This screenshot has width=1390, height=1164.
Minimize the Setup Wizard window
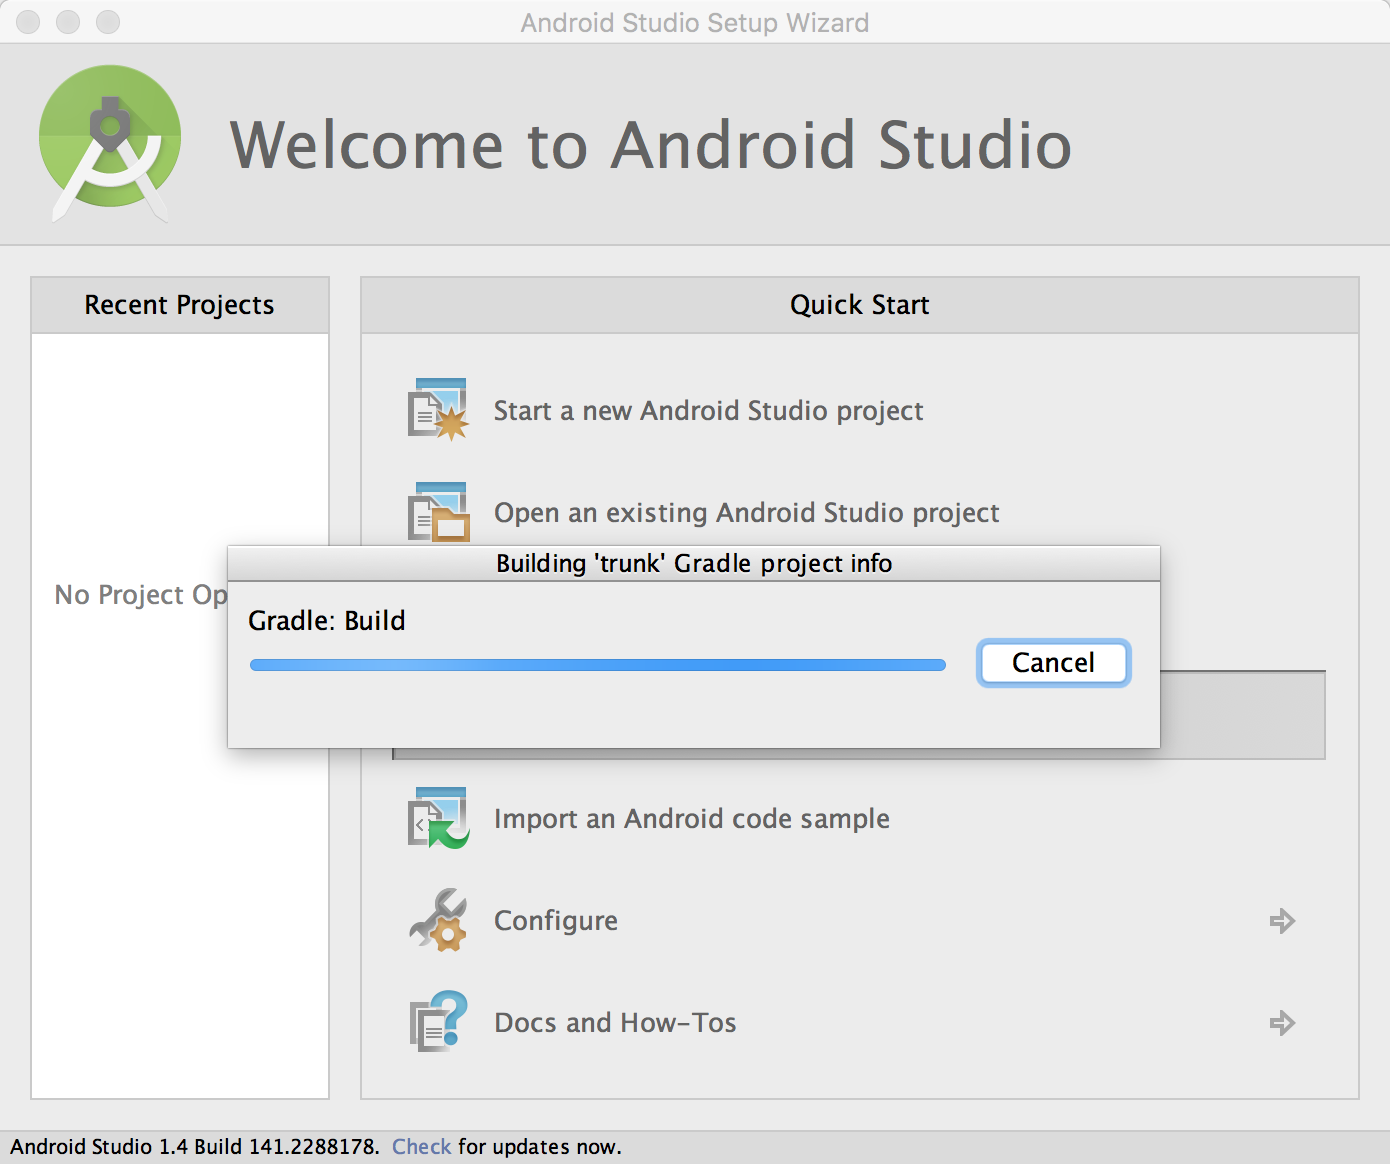pyautogui.click(x=68, y=22)
